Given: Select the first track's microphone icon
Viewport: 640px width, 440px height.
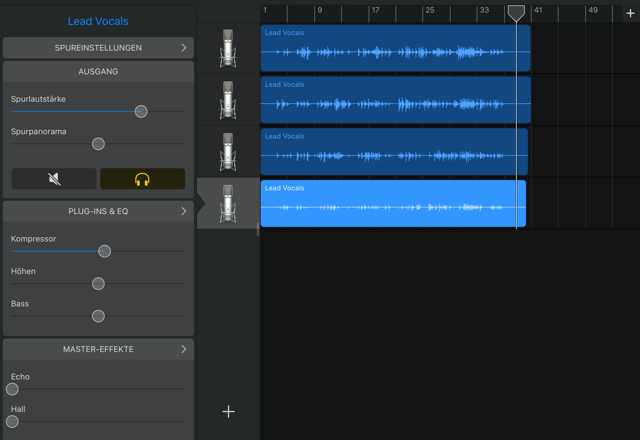Looking at the screenshot, I should click(228, 48).
